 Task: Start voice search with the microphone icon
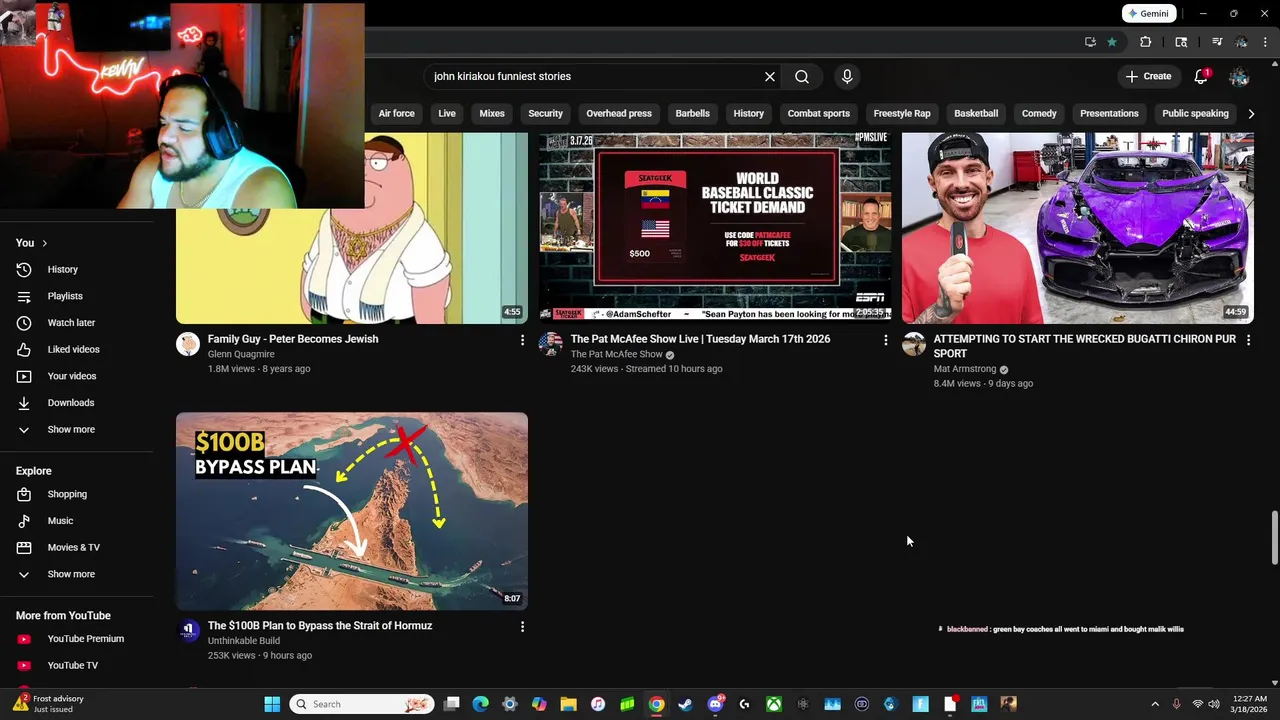(847, 76)
